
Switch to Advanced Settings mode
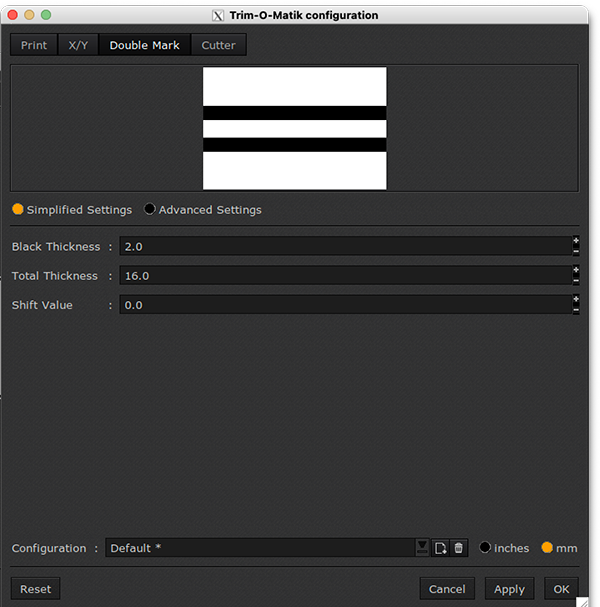150,210
